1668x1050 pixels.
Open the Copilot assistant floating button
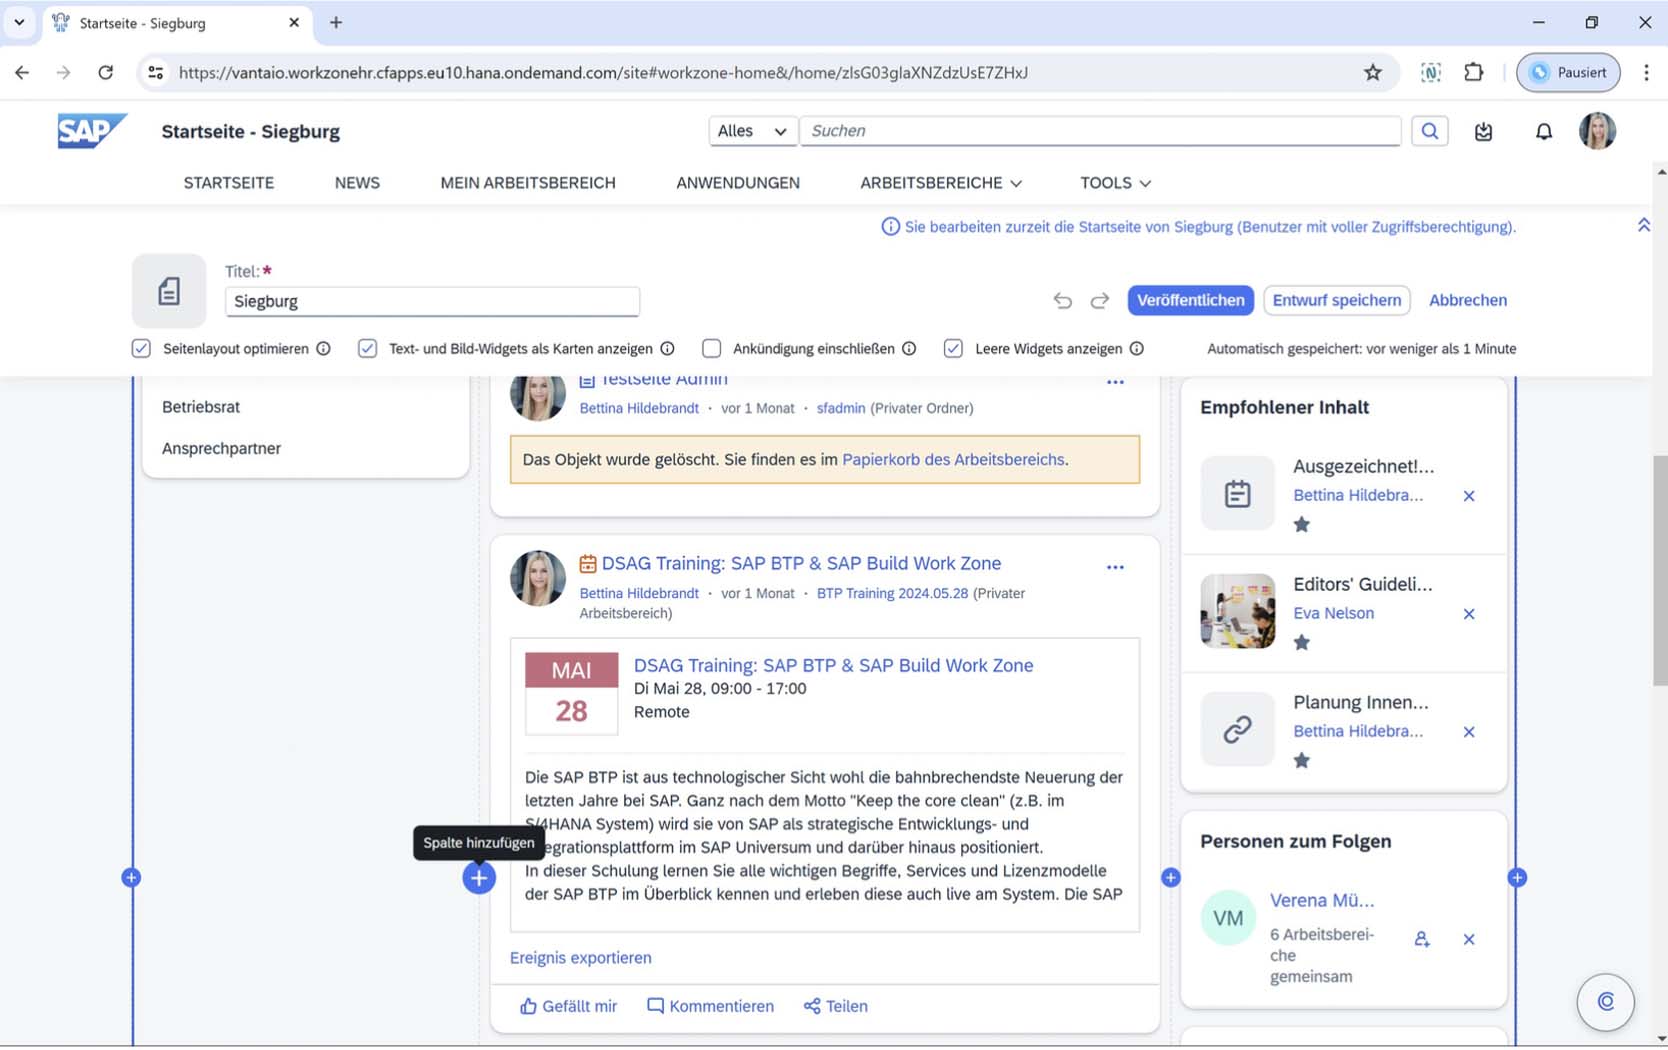(1605, 1001)
